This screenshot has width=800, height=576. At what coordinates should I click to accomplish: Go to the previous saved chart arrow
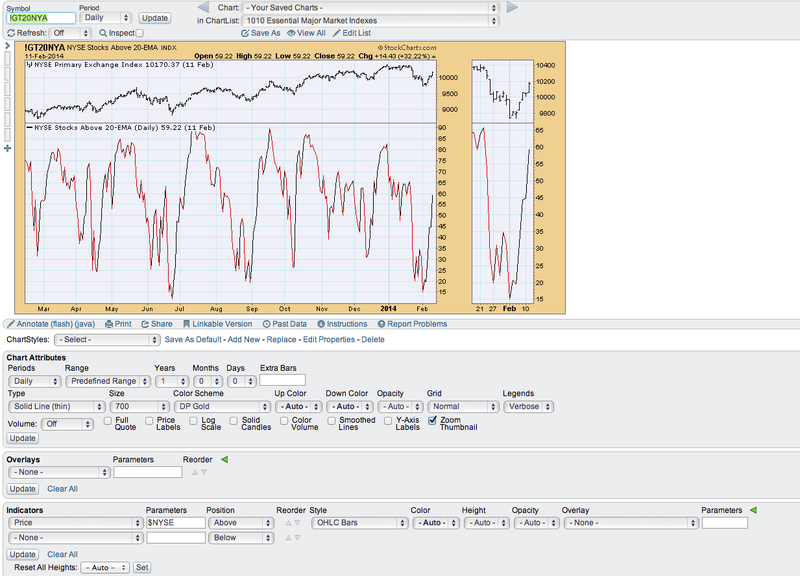pos(203,7)
